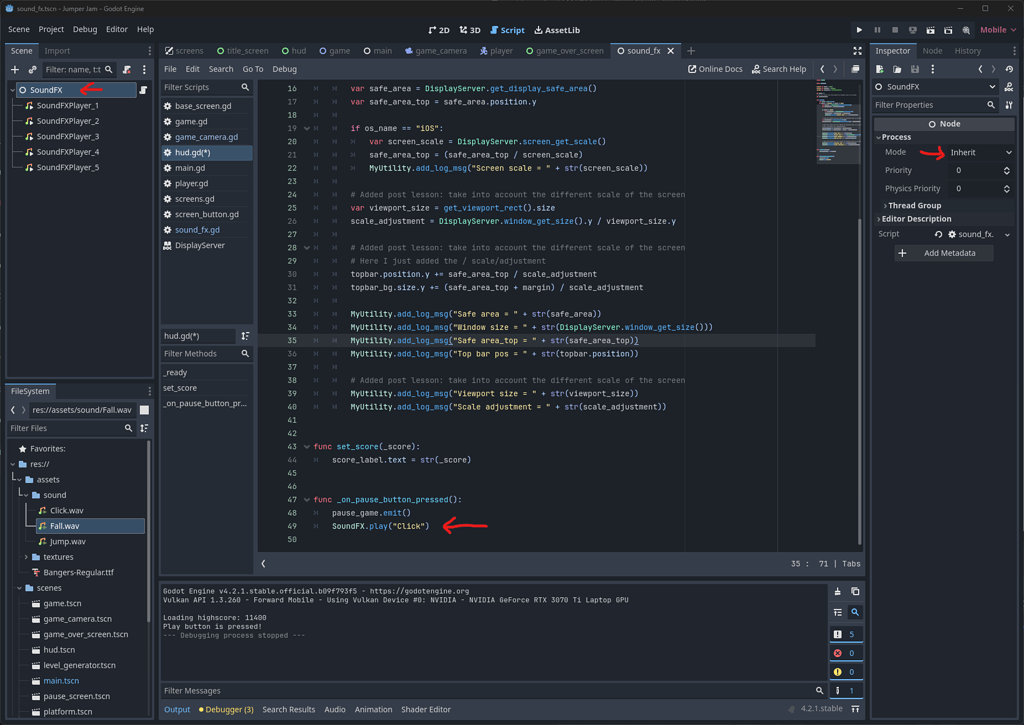The width and height of the screenshot is (1024, 725).
Task: Open documentation icon beside the SoundFX object selector
Action: pyautogui.click(x=1008, y=87)
